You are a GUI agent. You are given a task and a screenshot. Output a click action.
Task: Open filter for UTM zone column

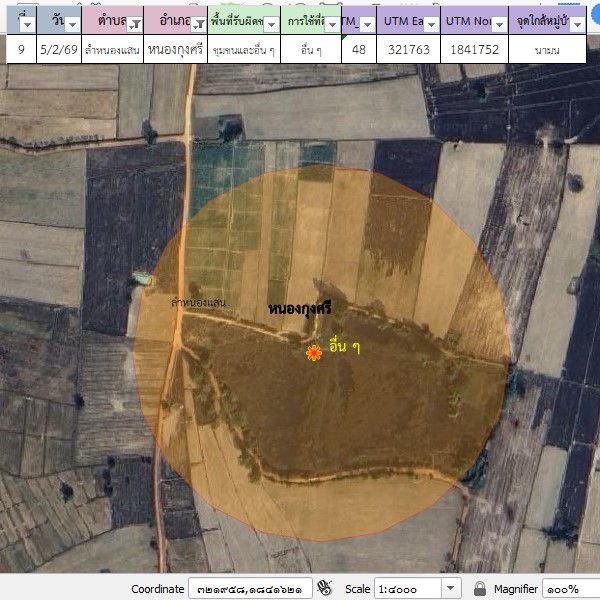coord(367,24)
